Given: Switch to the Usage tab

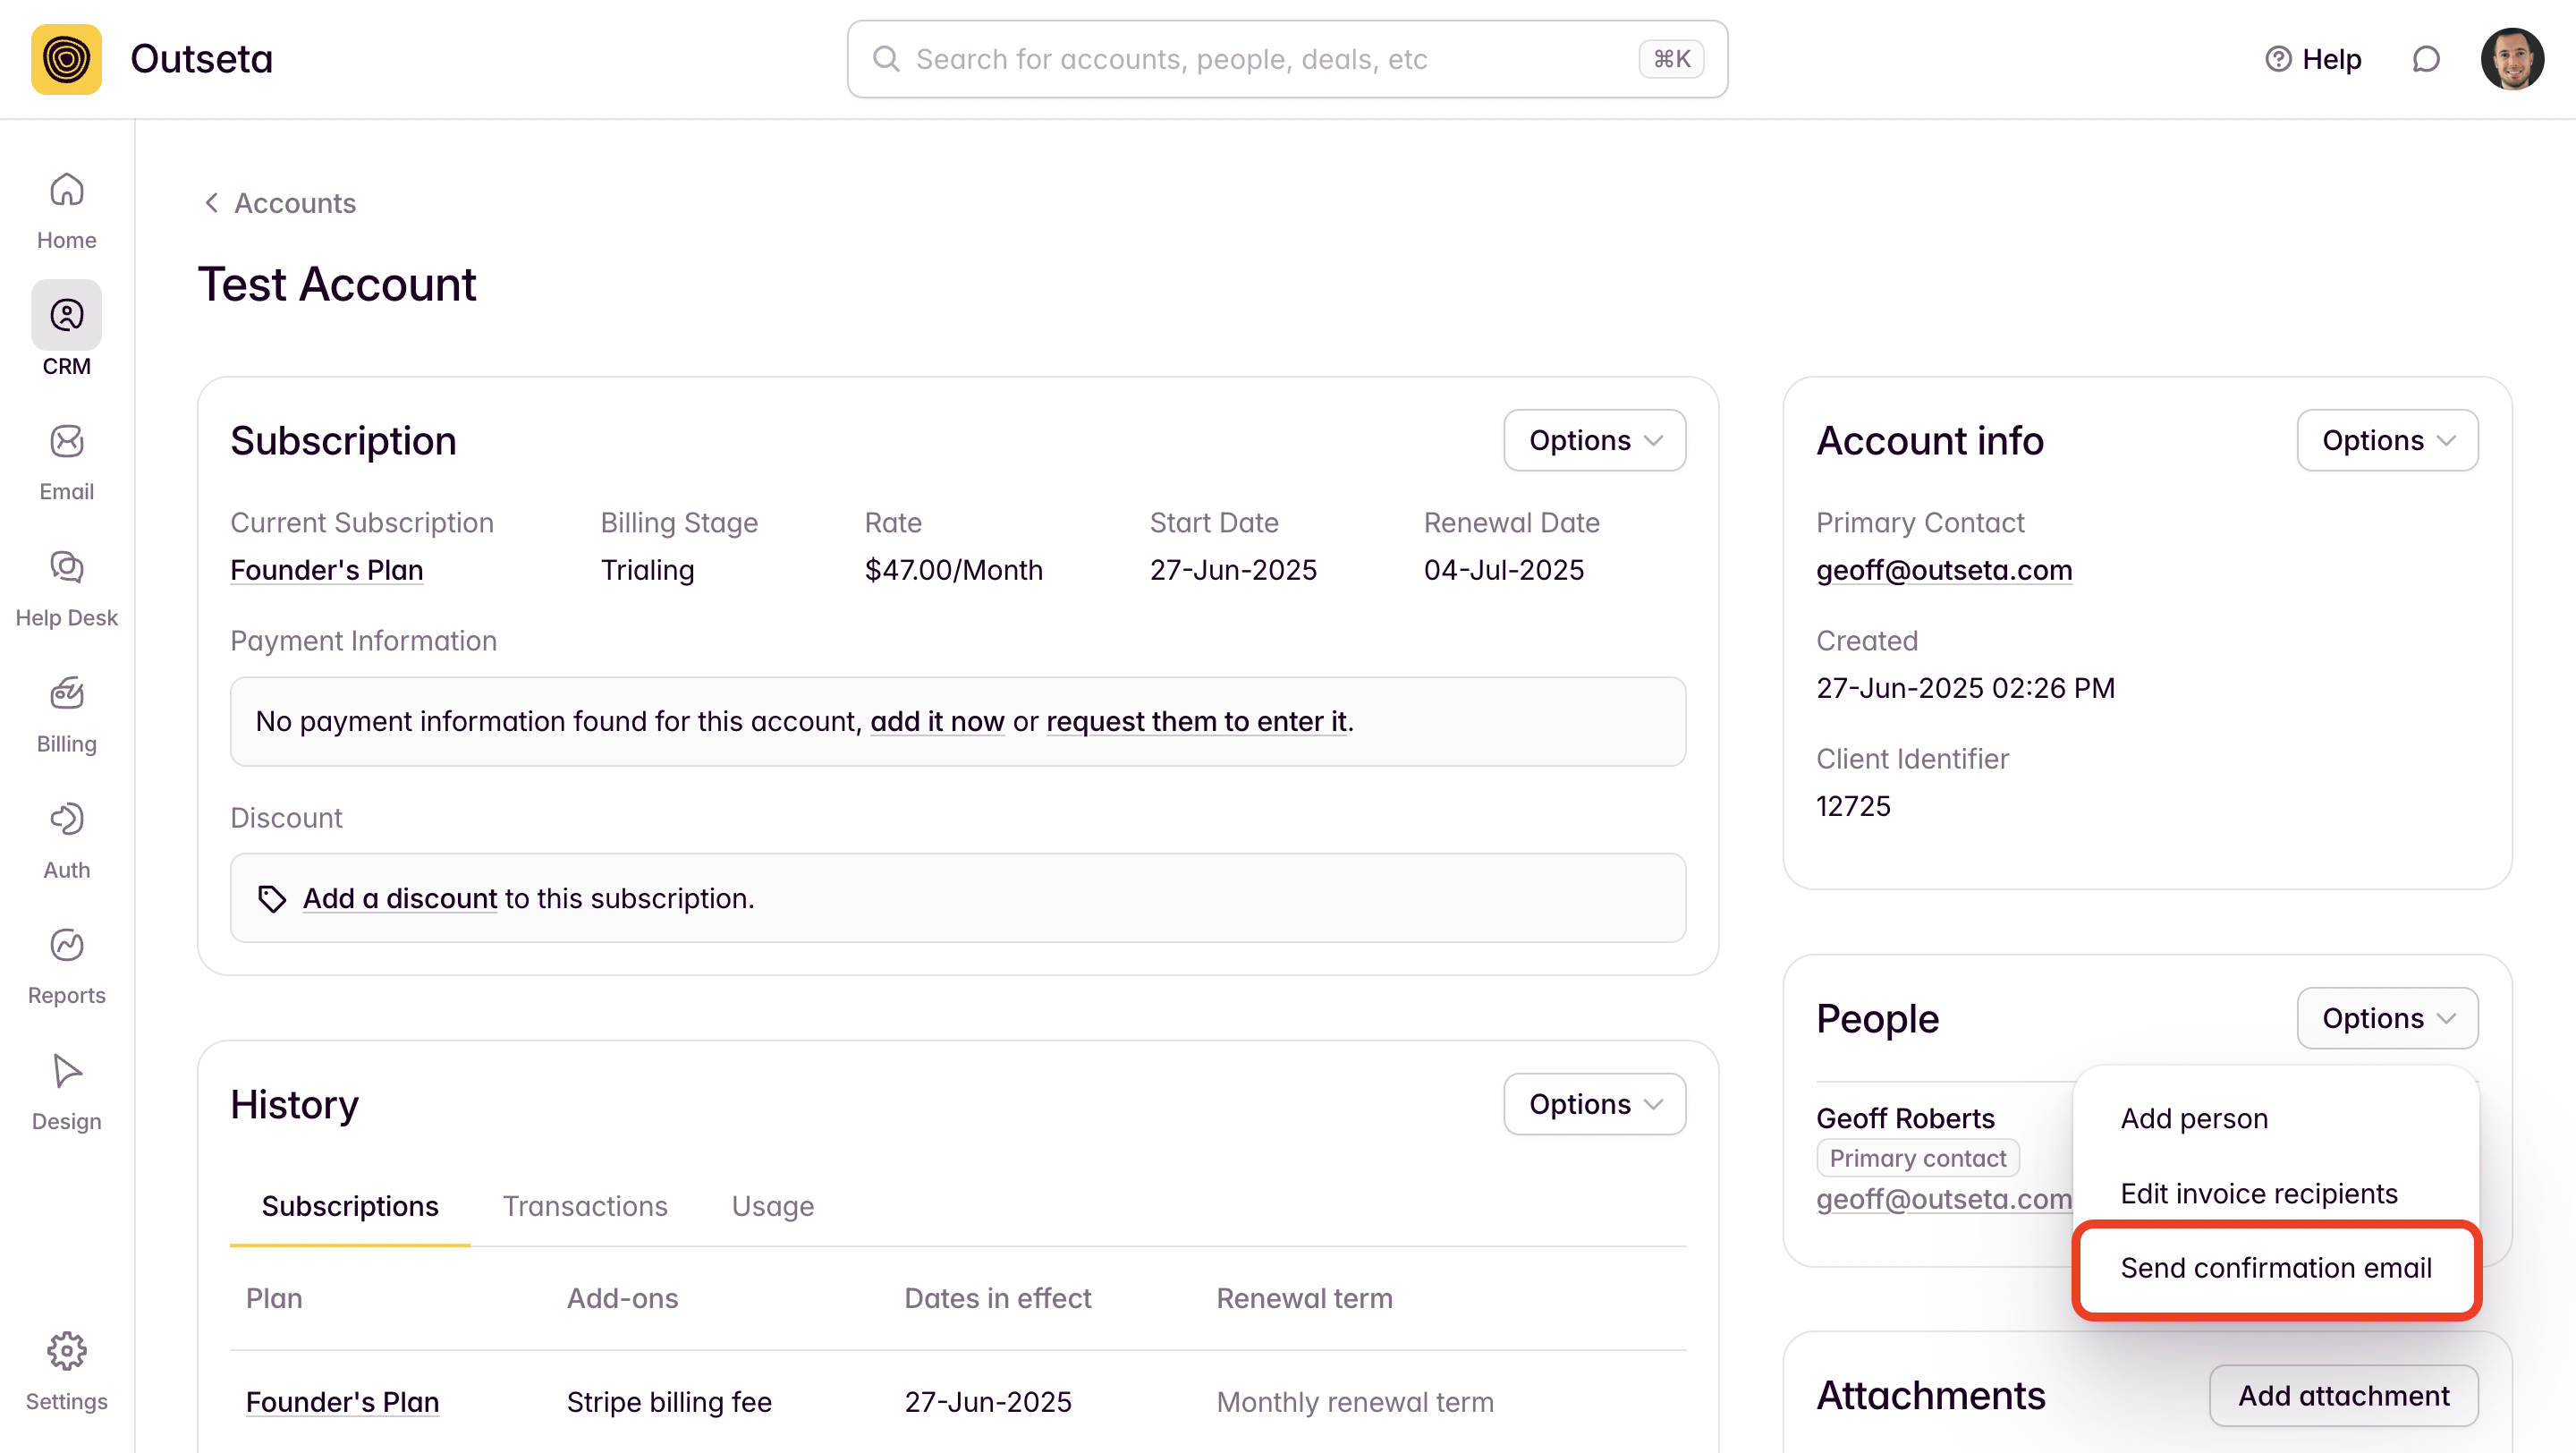Looking at the screenshot, I should (x=772, y=1206).
